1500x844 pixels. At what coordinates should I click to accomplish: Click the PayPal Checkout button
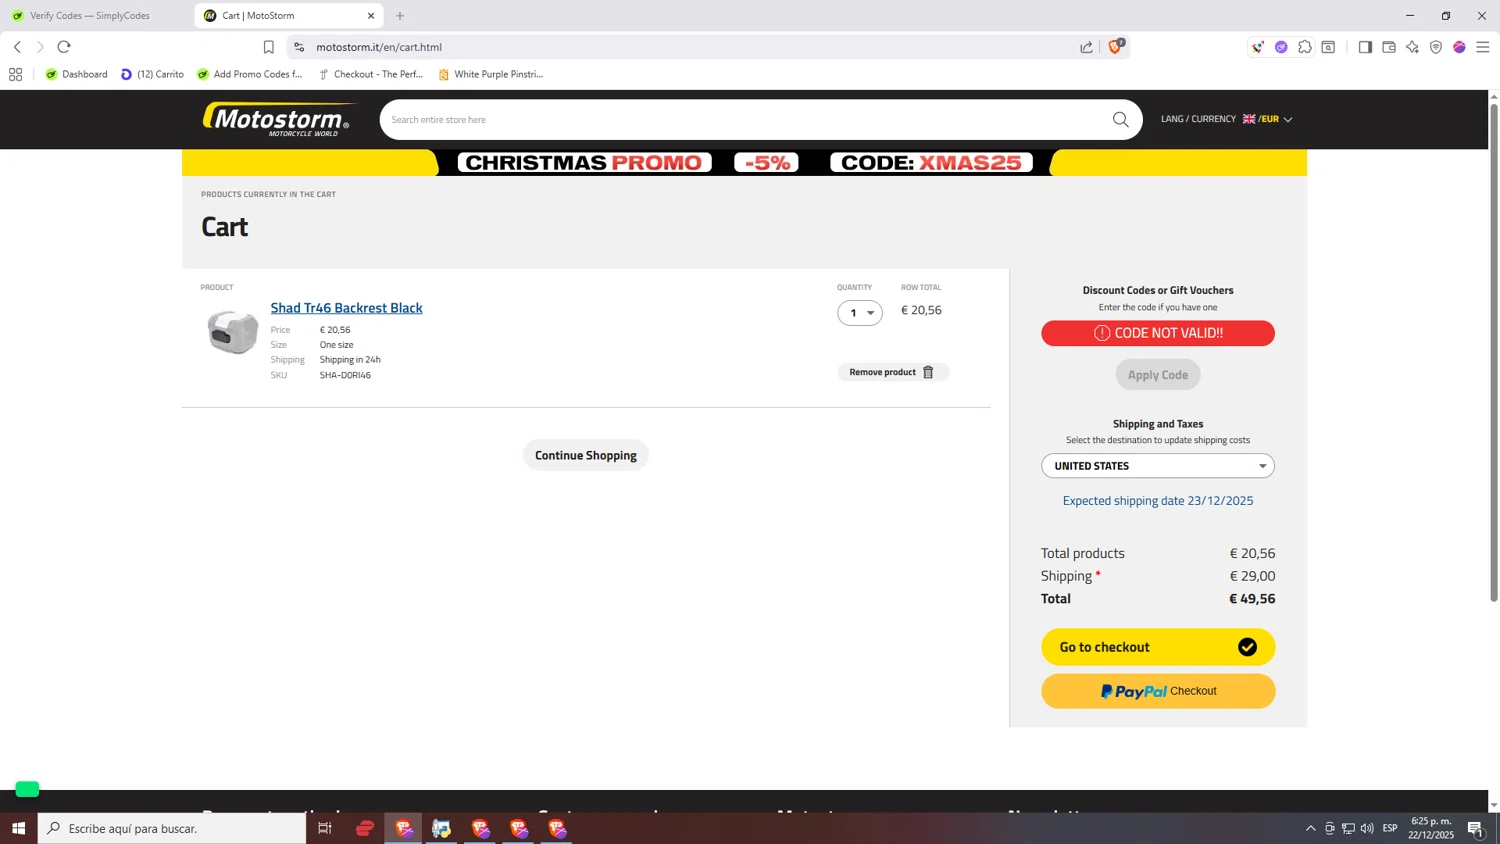click(1158, 691)
